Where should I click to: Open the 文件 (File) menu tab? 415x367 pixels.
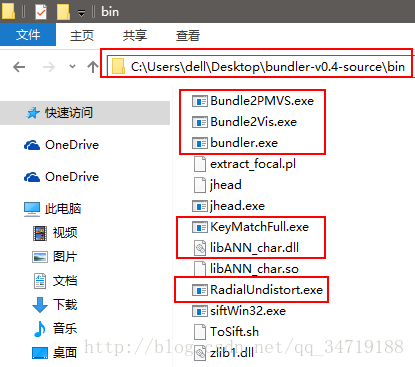[28, 35]
